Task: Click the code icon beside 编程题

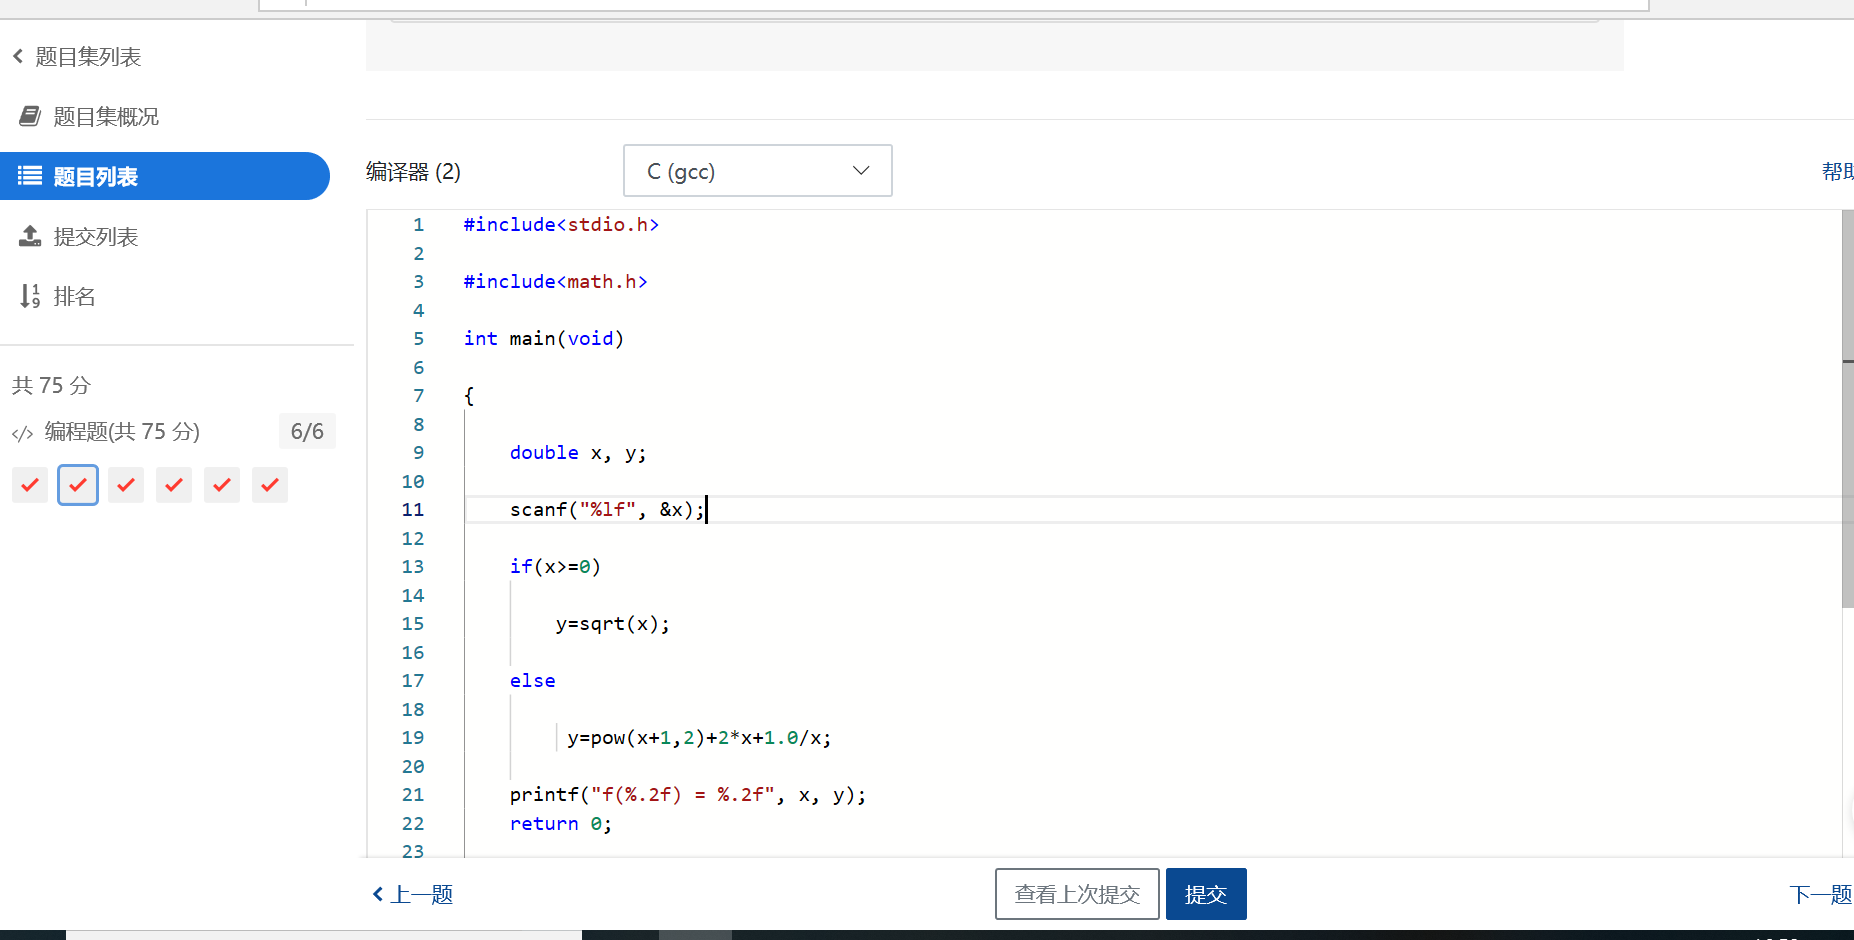Action: 22,433
